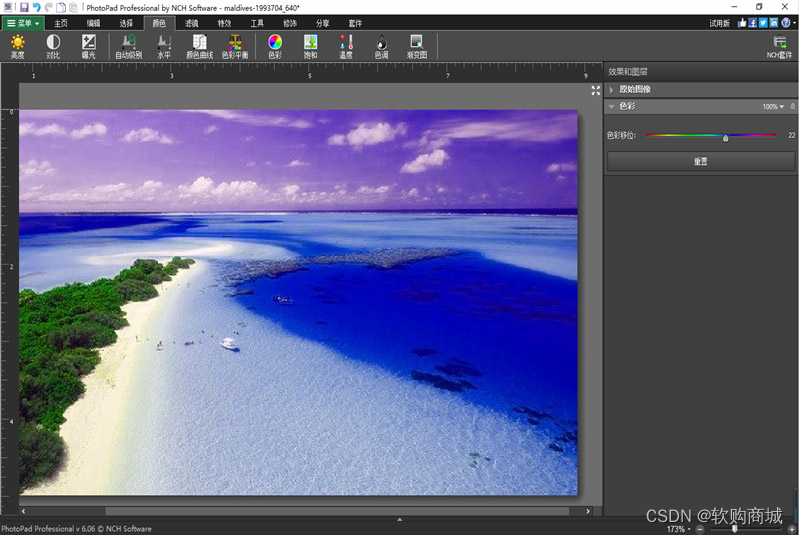Select the 颜色 tab
The width and height of the screenshot is (799, 535).
coord(159,23)
